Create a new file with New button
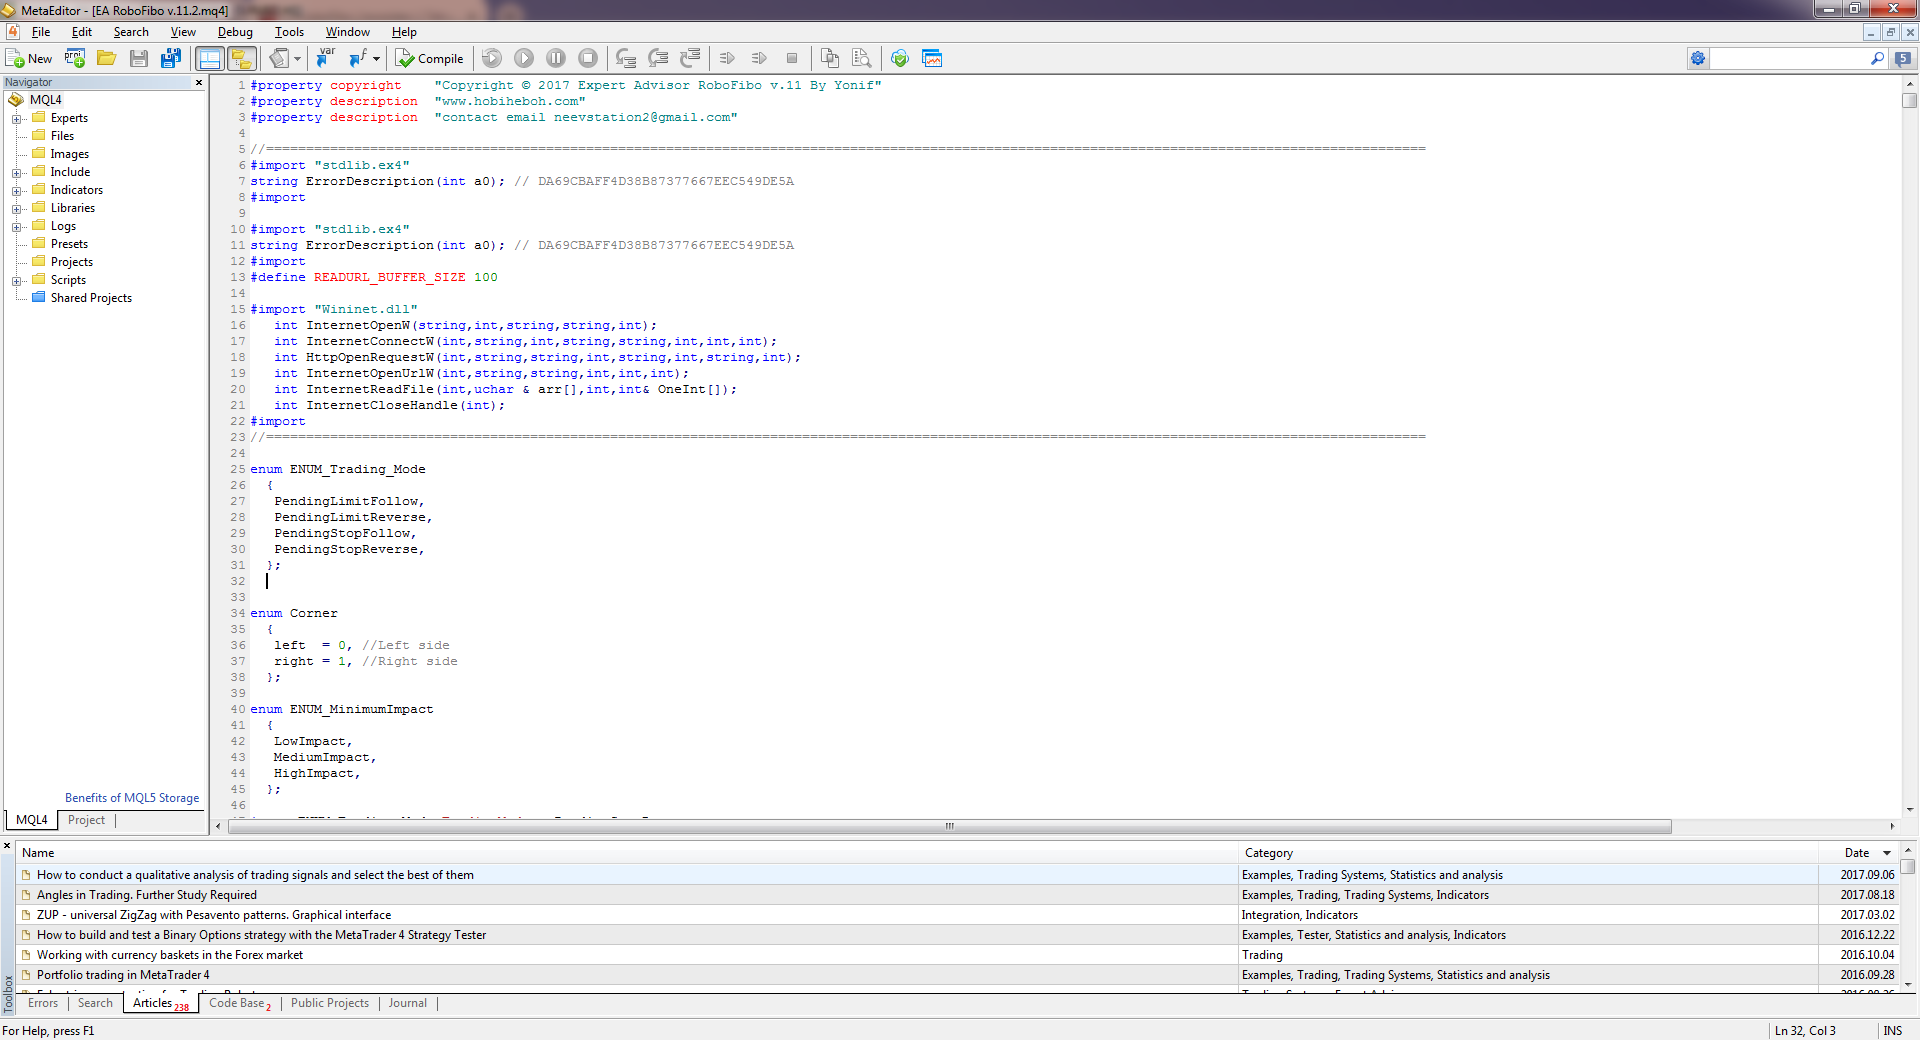 [x=29, y=58]
